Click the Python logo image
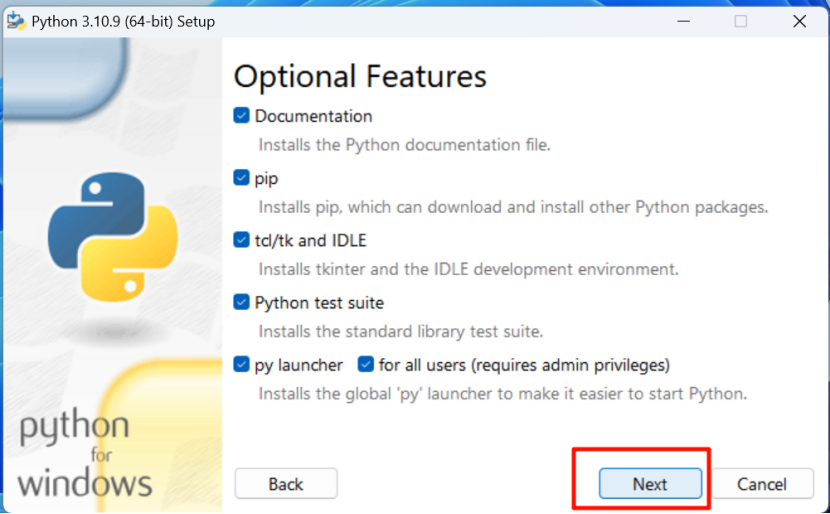 113,237
